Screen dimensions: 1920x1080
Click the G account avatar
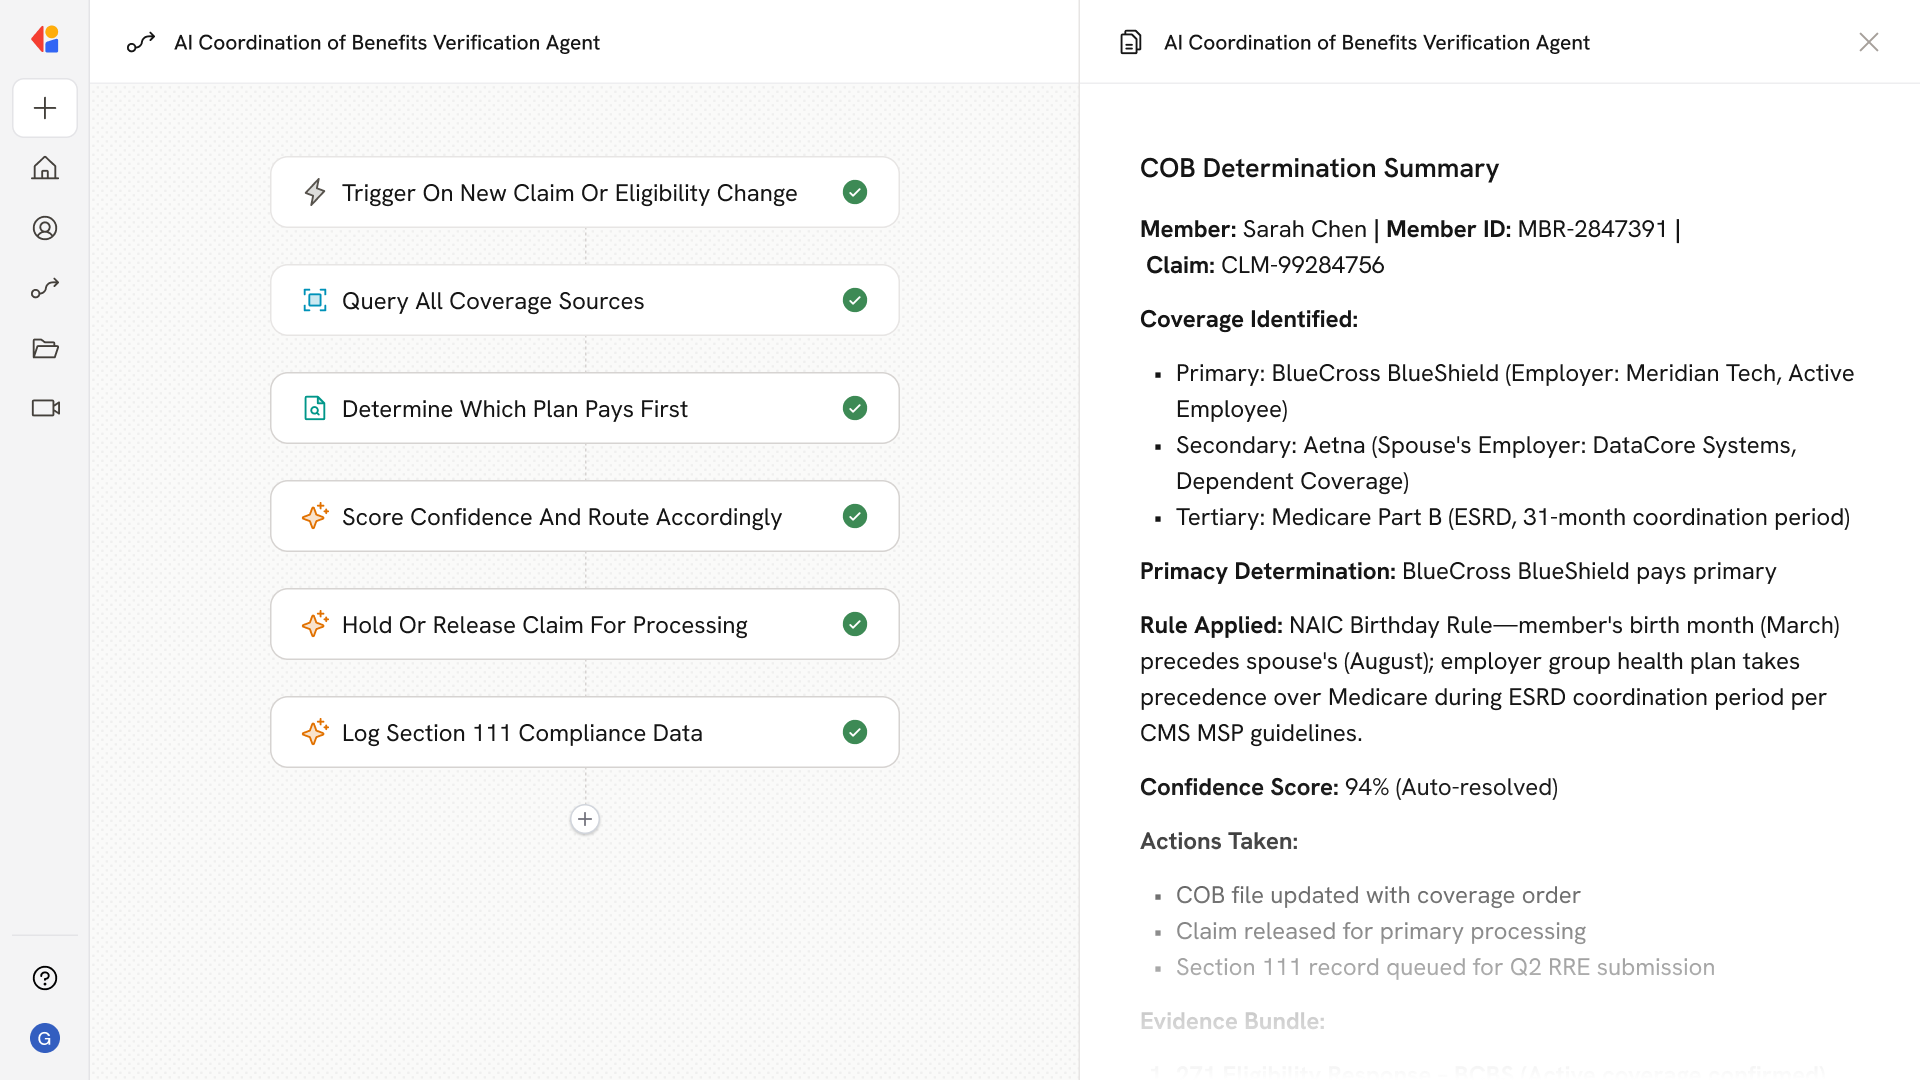[45, 1038]
